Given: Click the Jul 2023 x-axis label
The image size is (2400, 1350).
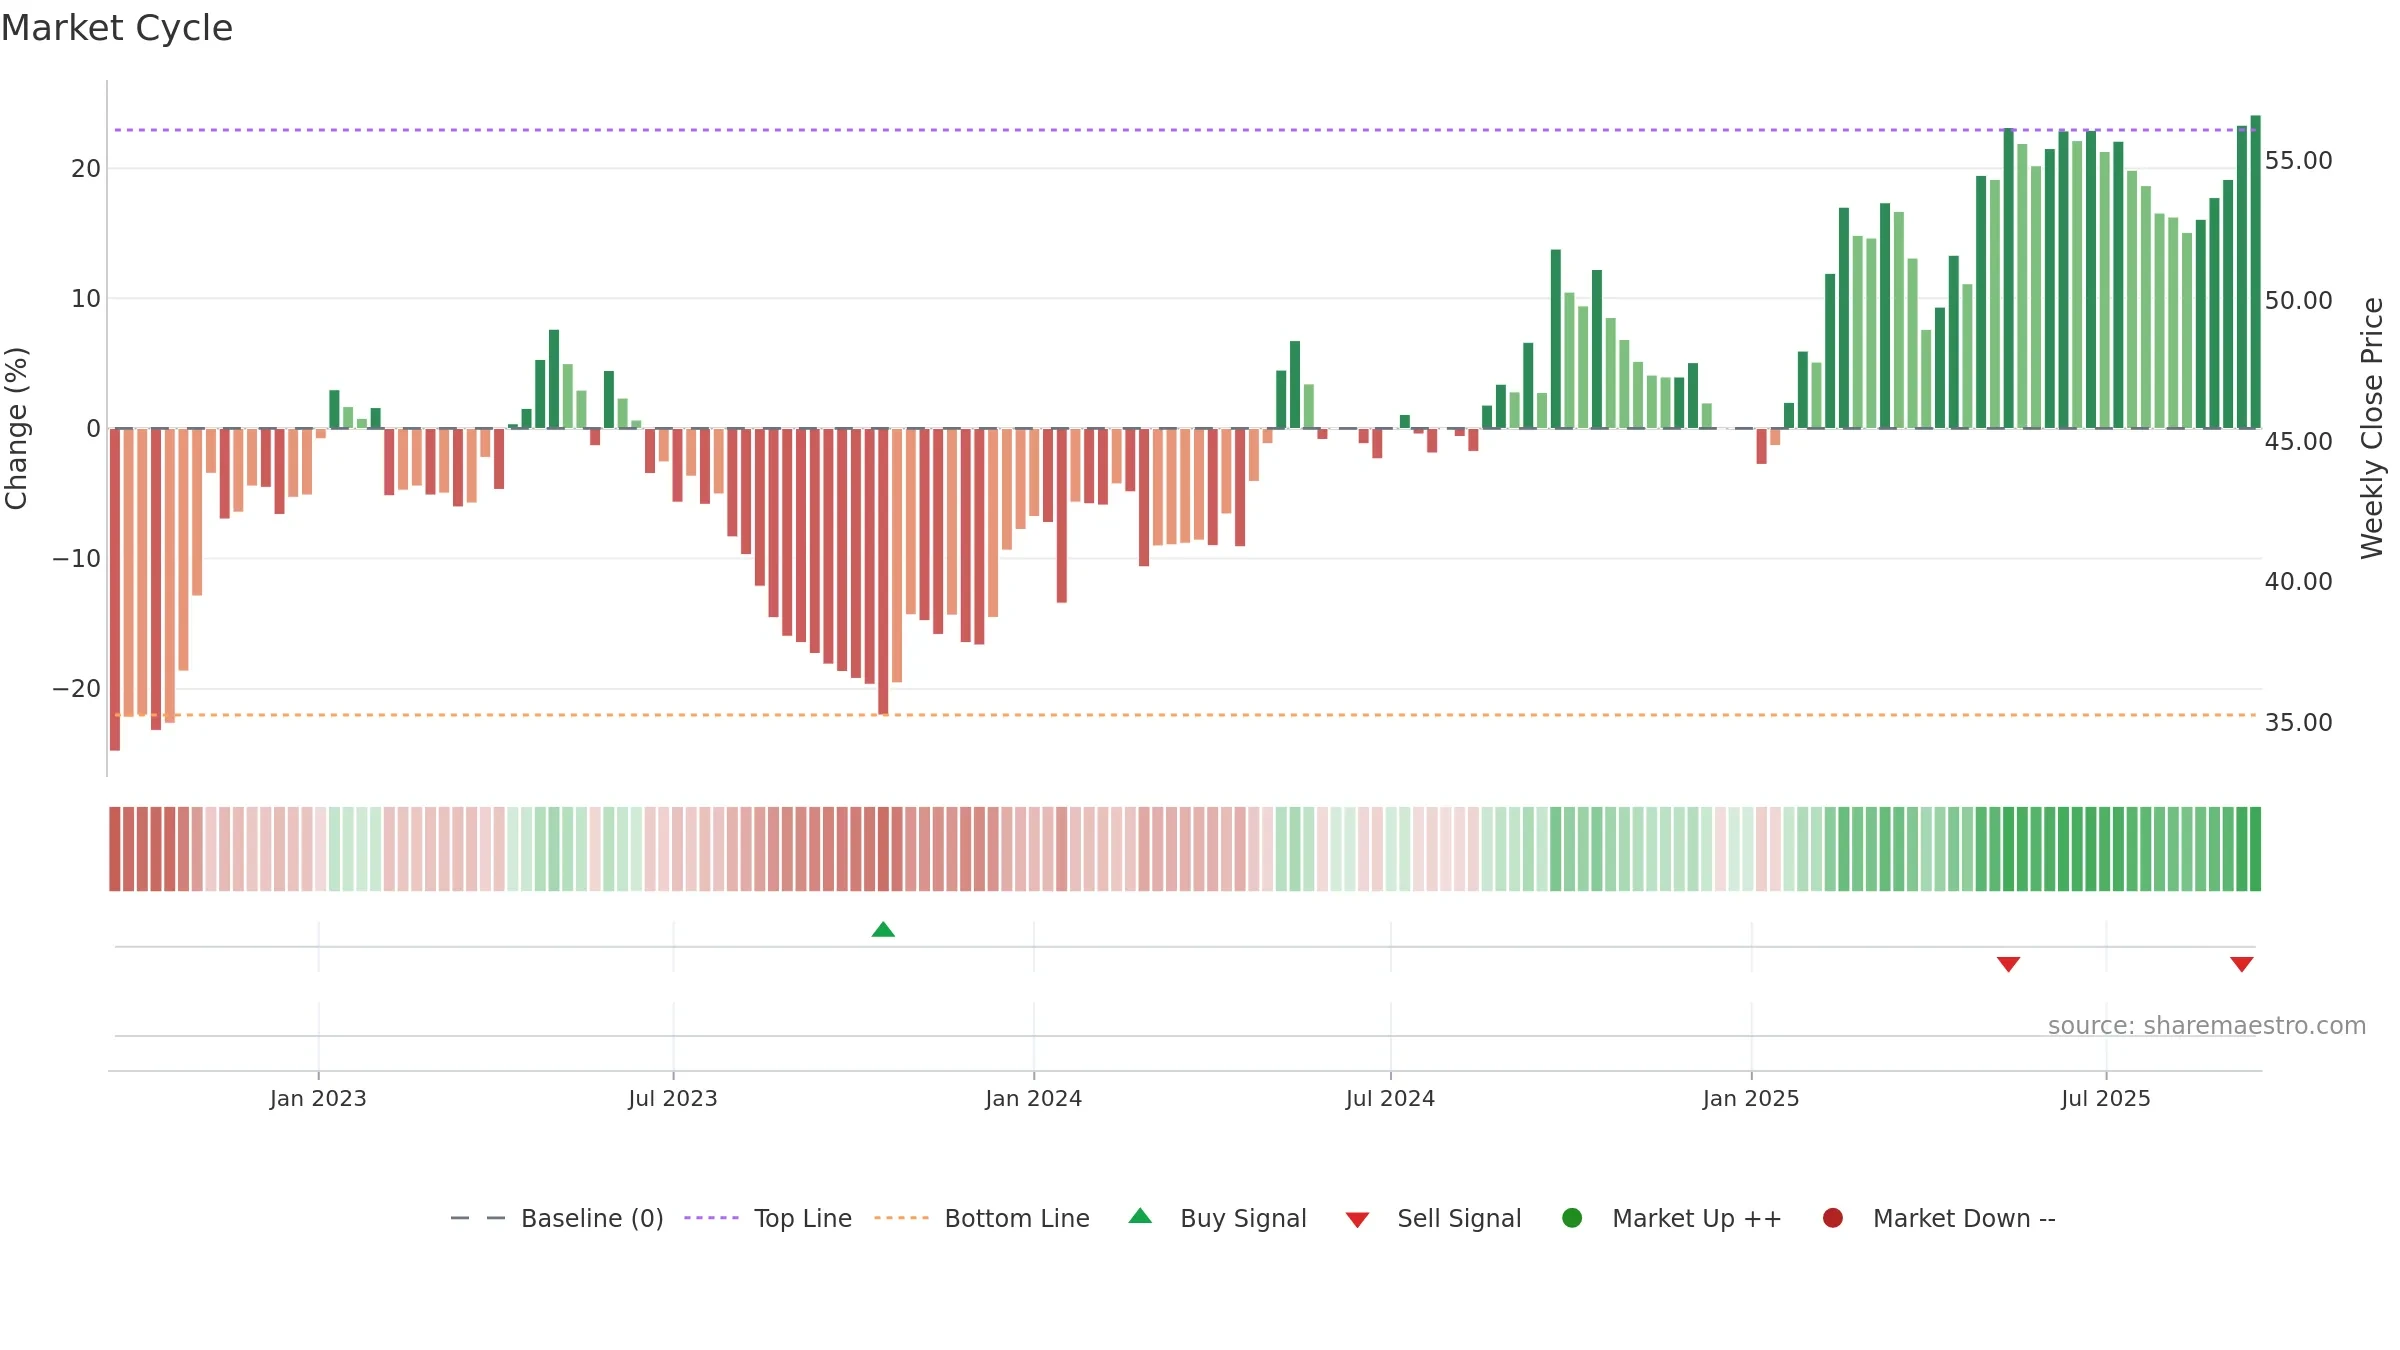Looking at the screenshot, I should pyautogui.click(x=673, y=1099).
